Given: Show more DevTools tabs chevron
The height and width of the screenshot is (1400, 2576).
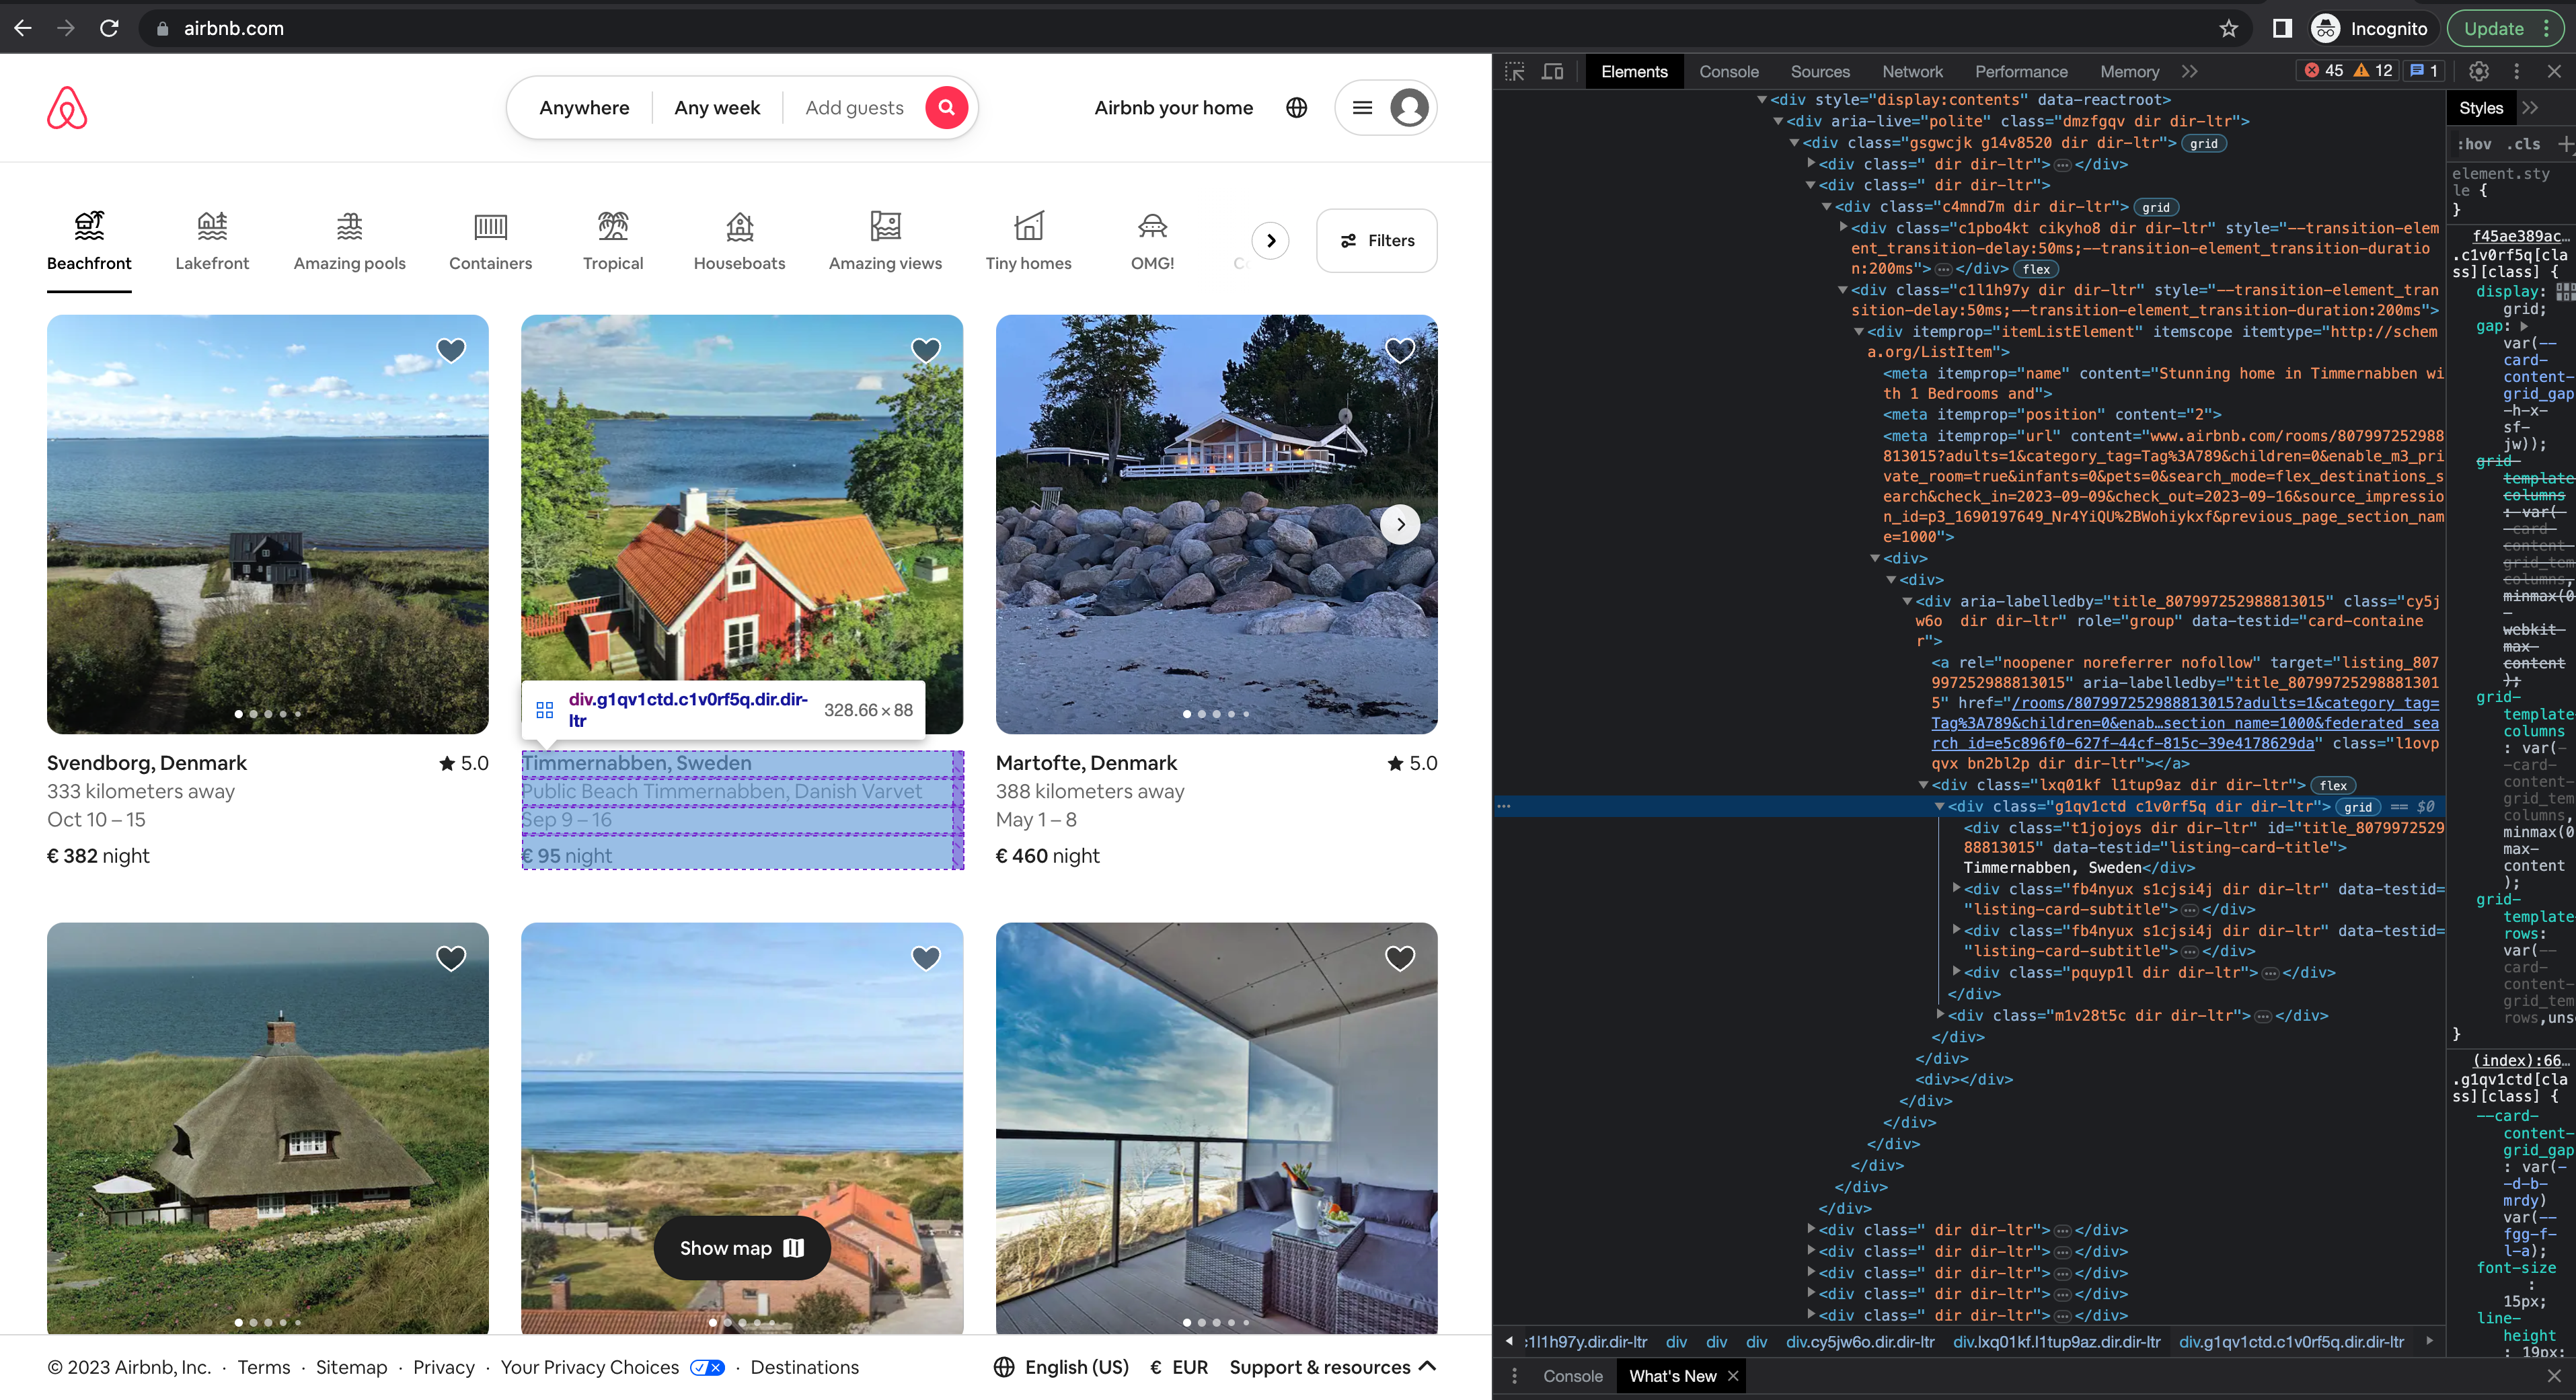Looking at the screenshot, I should point(2190,71).
